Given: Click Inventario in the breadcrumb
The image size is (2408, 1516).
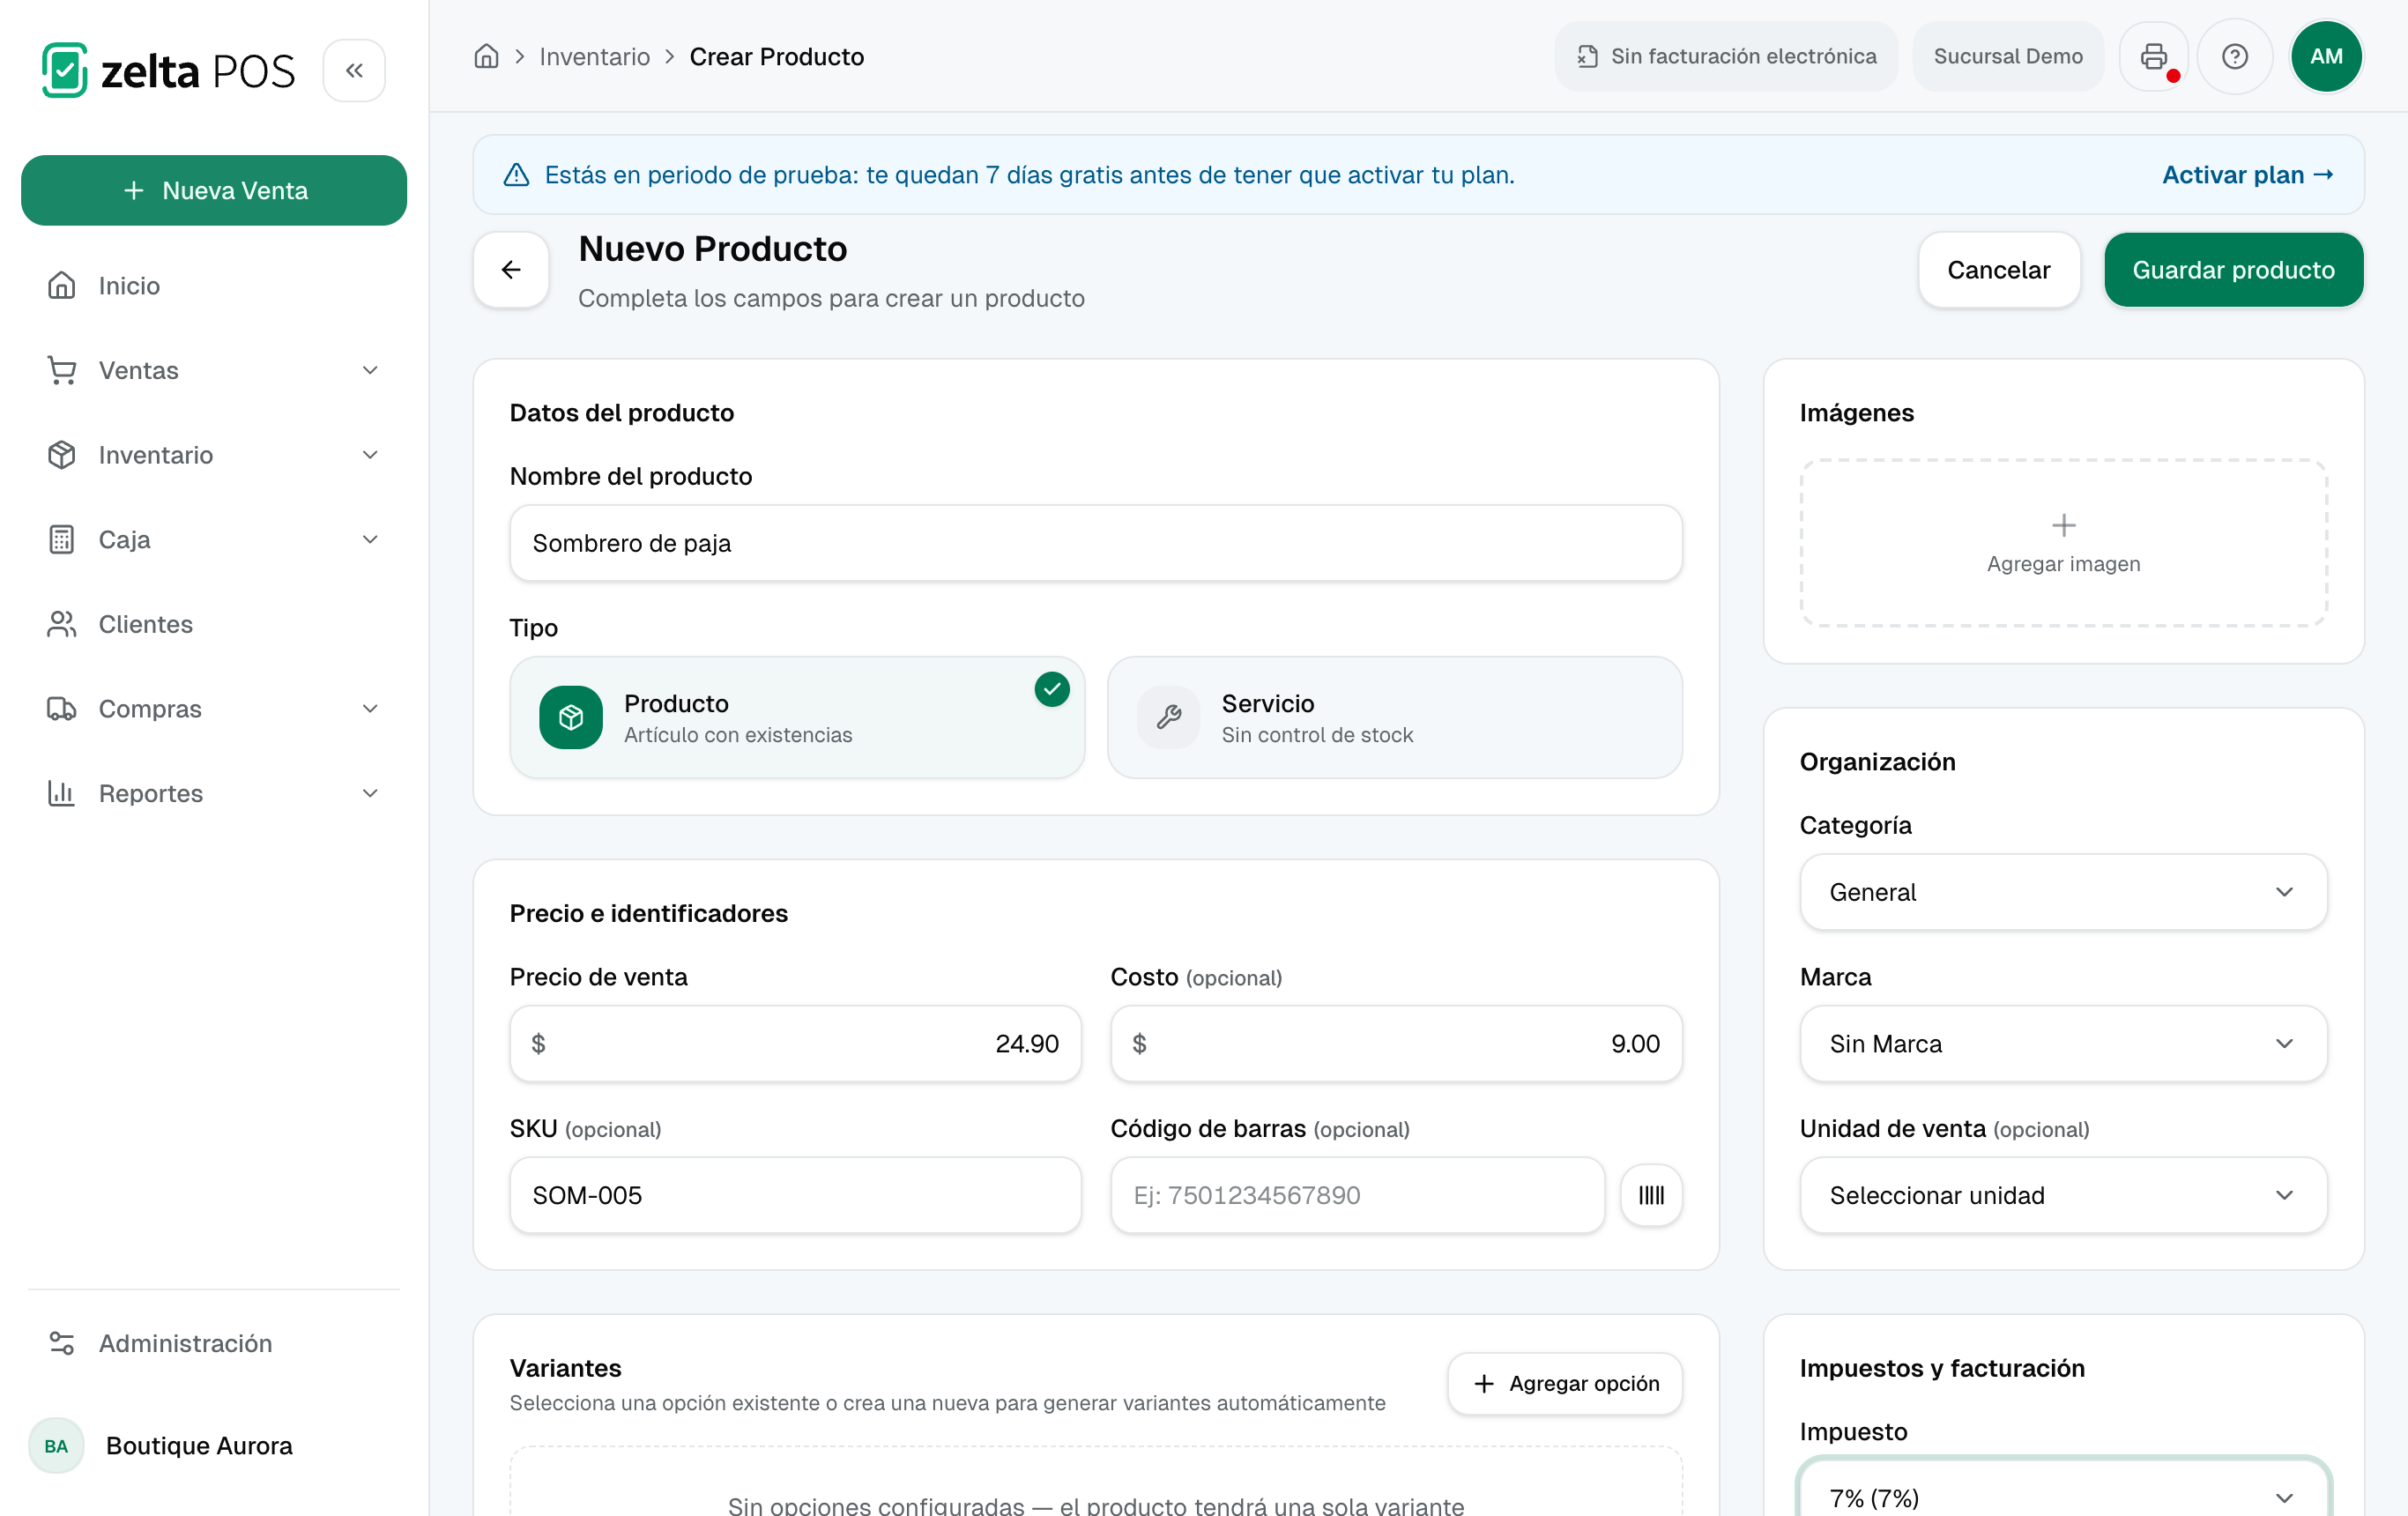Looking at the screenshot, I should [x=594, y=56].
